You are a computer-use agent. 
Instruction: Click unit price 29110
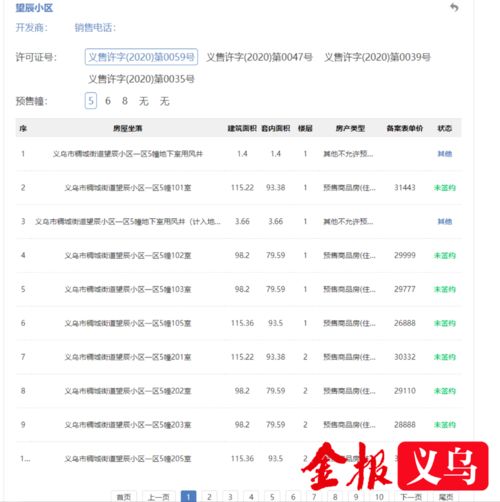(x=405, y=391)
